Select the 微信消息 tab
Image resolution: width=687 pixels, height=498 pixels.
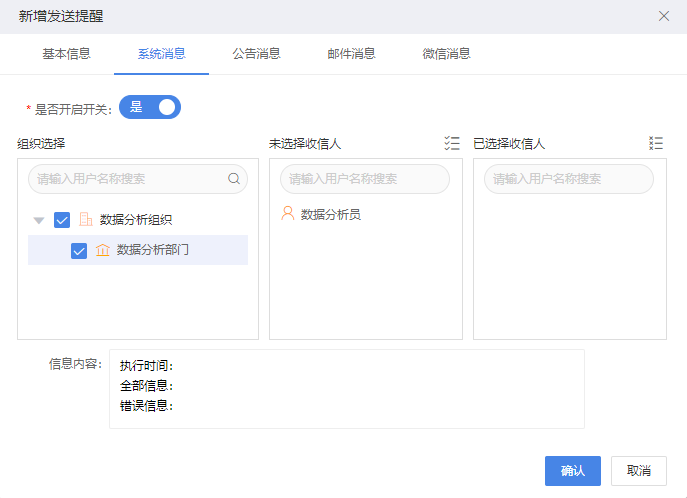(446, 54)
